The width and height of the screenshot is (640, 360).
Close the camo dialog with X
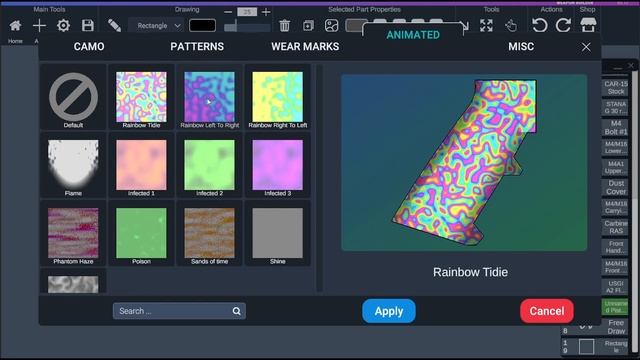(586, 47)
